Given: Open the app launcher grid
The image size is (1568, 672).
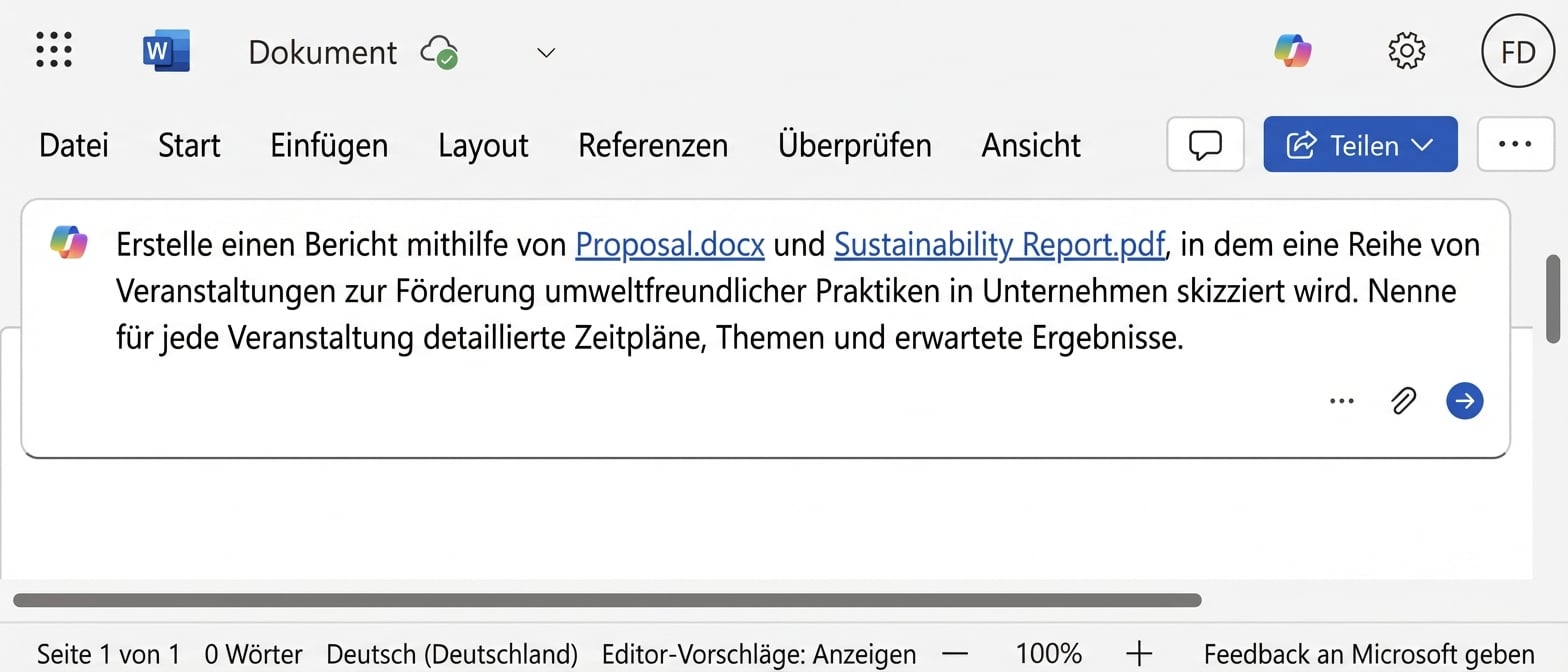Looking at the screenshot, I should 54,50.
